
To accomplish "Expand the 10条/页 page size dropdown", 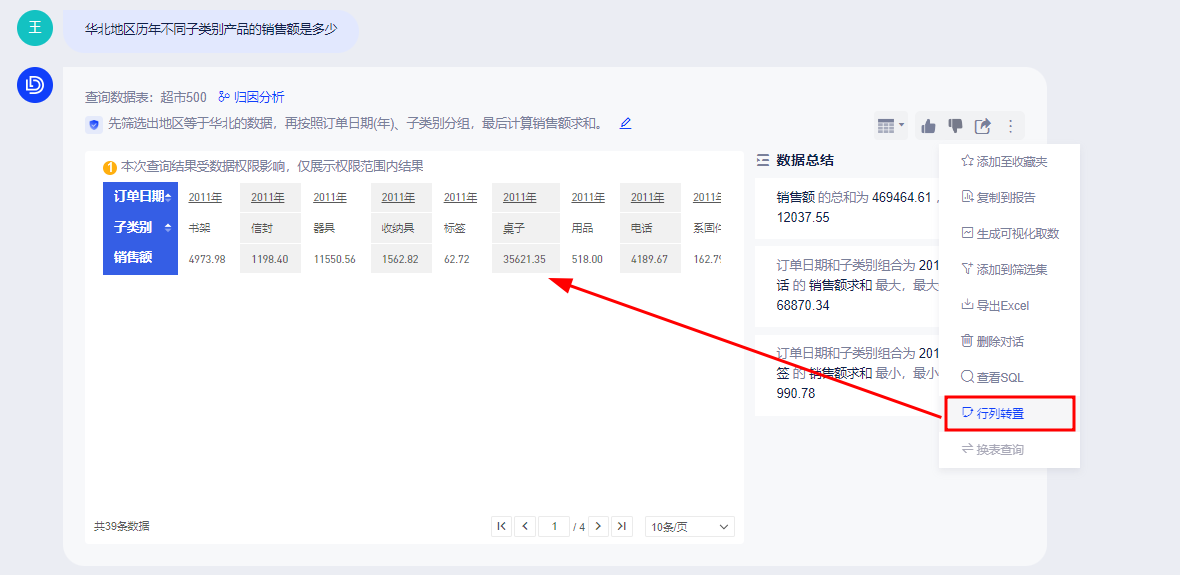I will 690,526.
